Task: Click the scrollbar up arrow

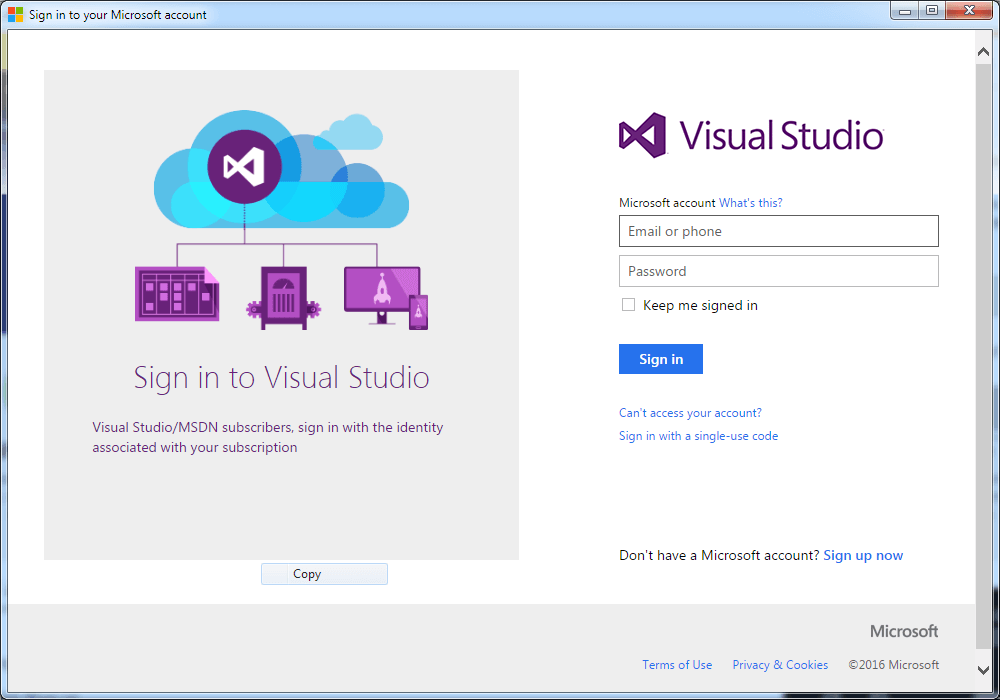Action: pos(983,52)
